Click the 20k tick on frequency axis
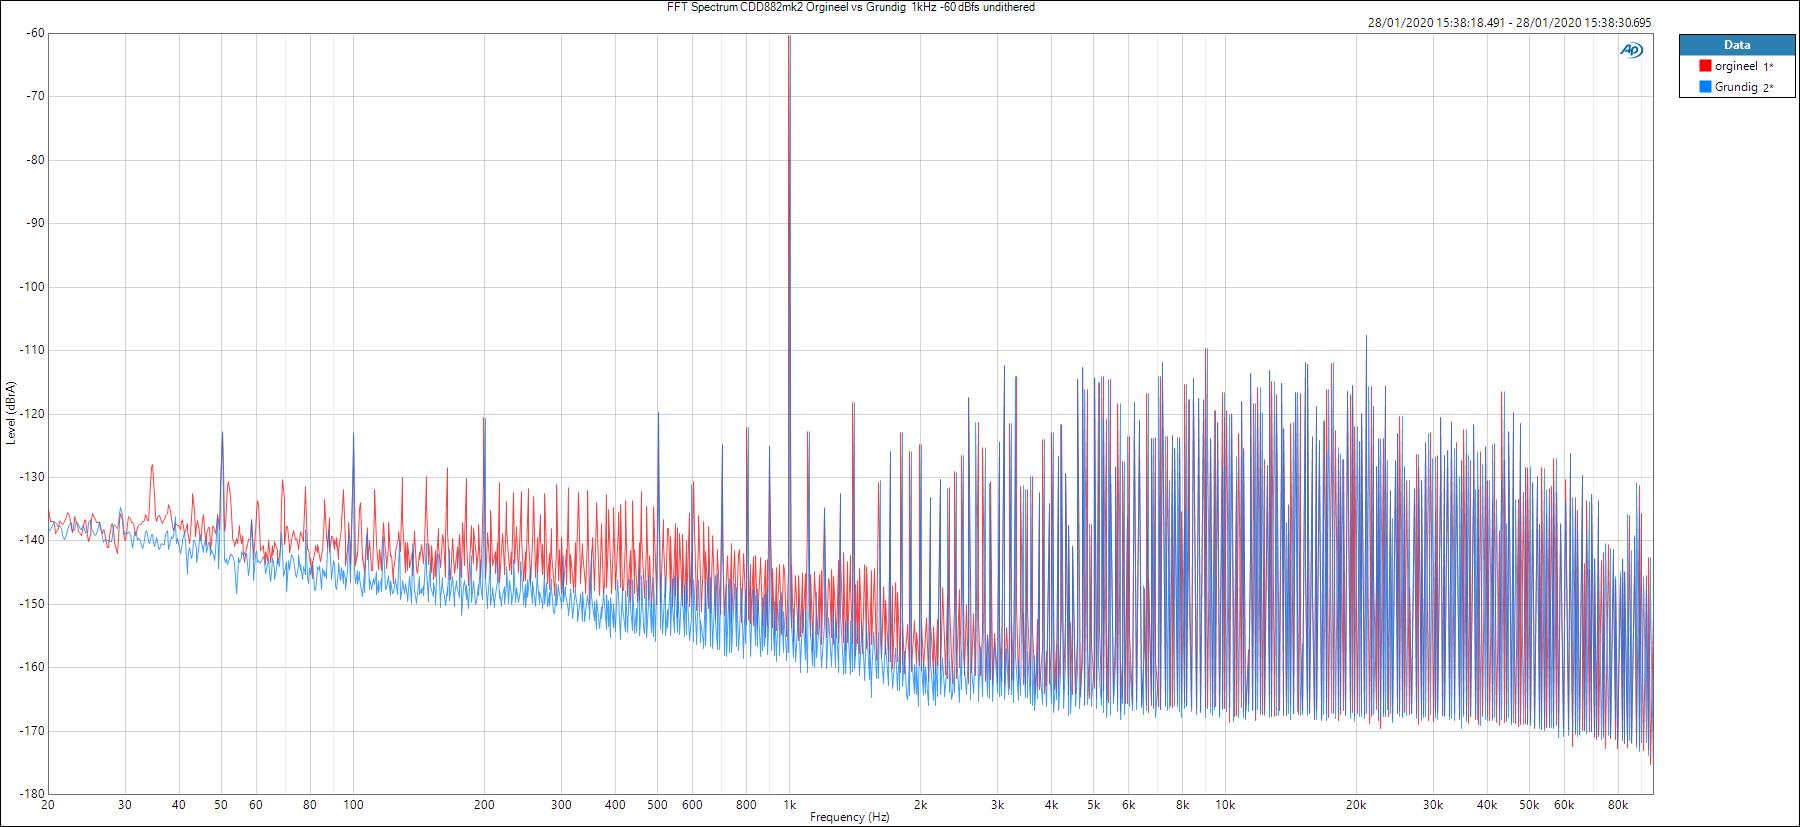 pos(1356,804)
